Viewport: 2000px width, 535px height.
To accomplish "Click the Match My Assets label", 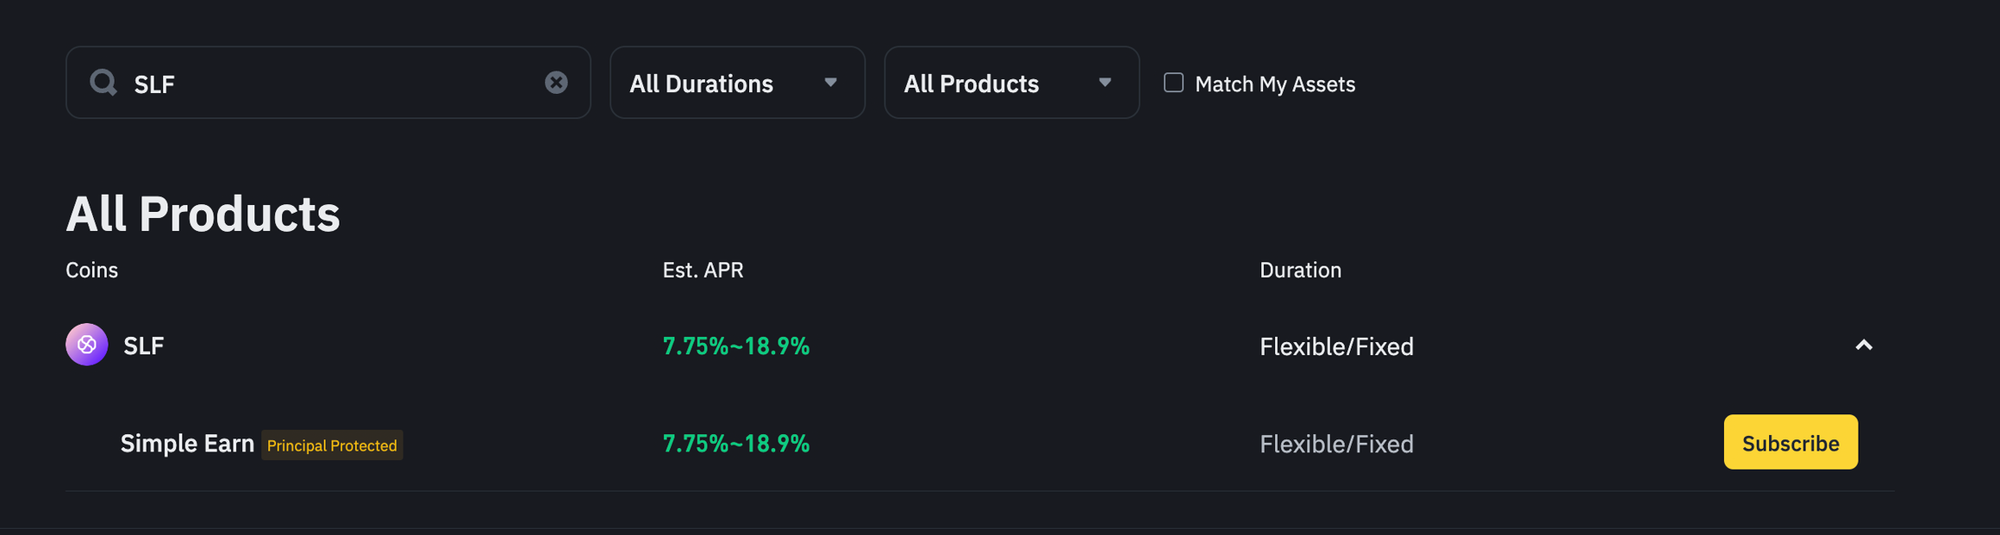I will click(1275, 84).
